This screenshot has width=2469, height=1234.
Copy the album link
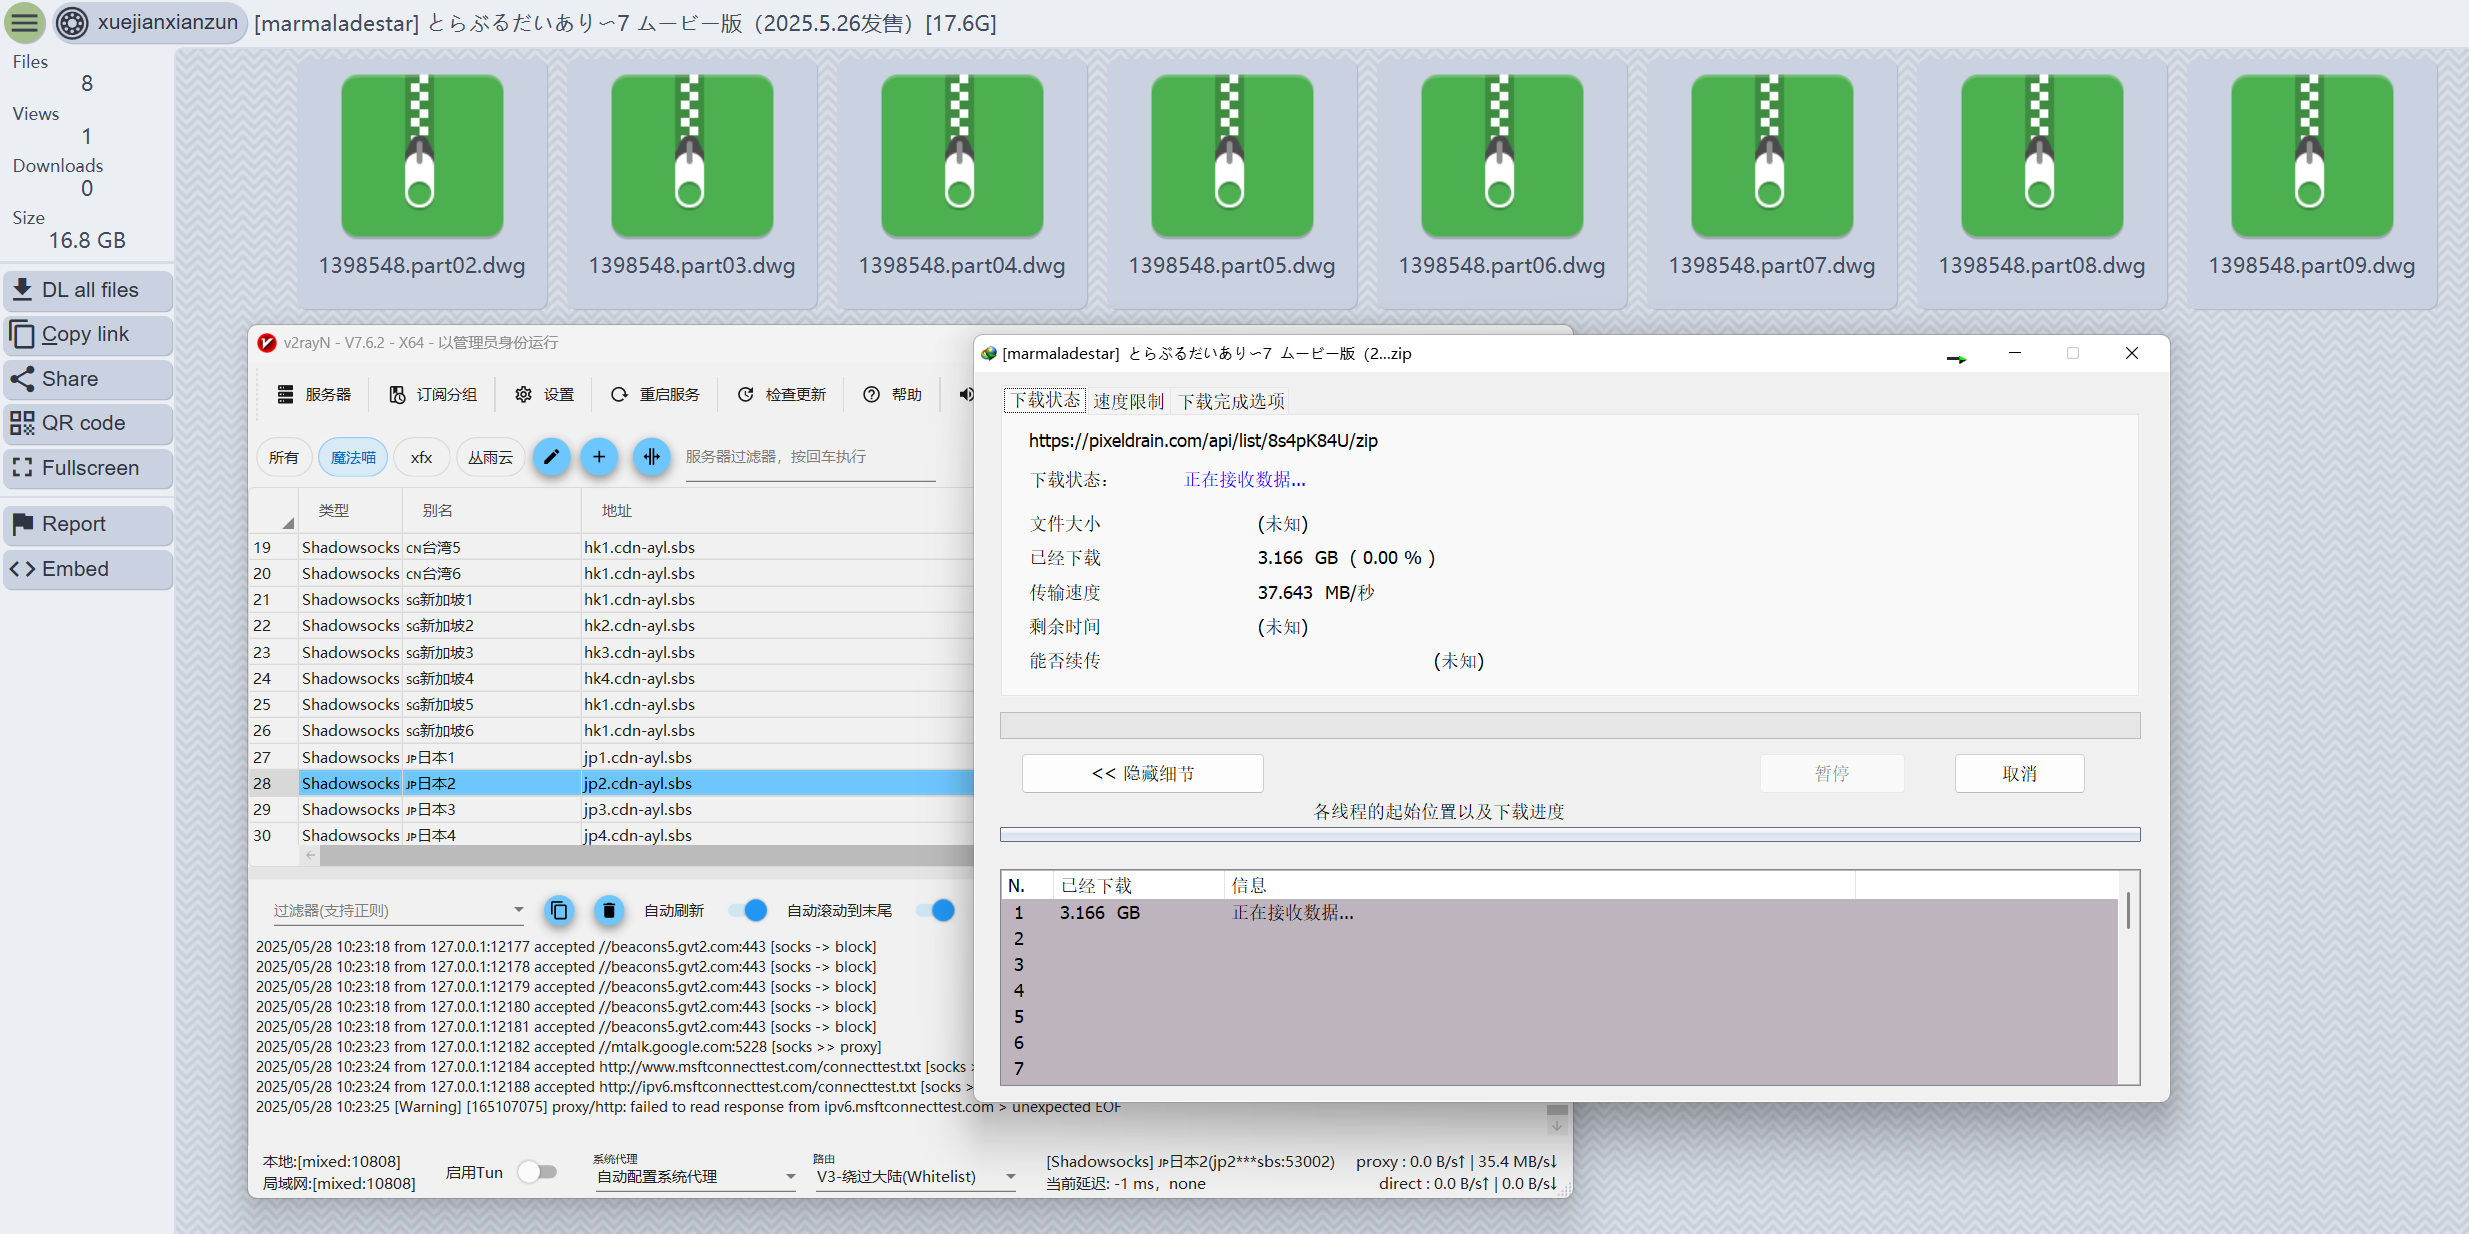pos(88,334)
